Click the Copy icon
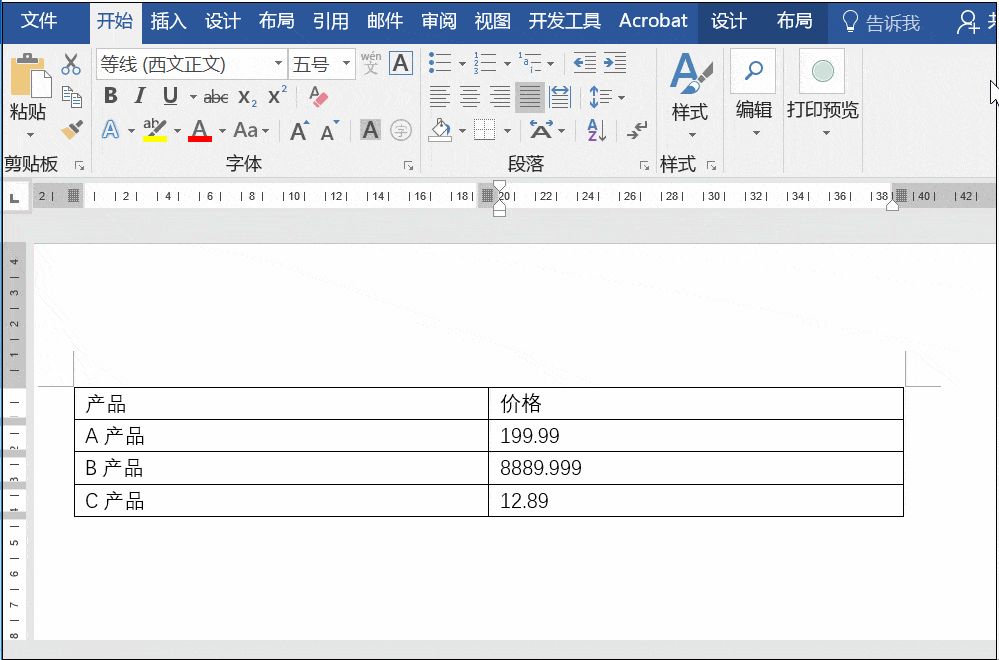 71,97
